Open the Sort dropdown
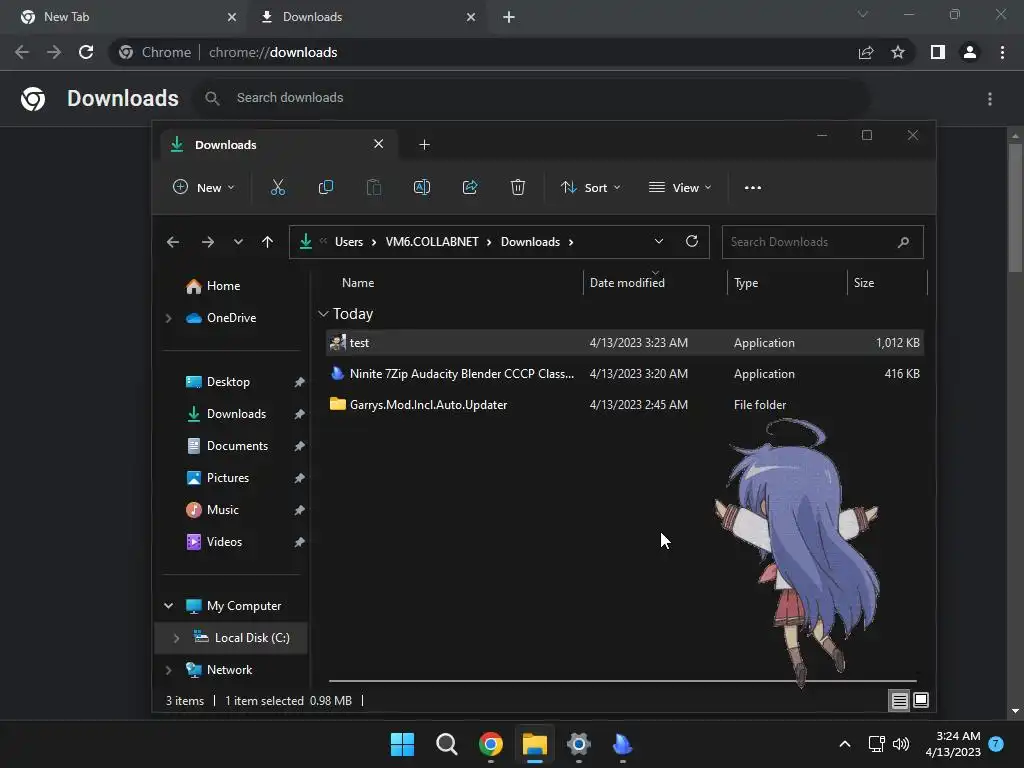Image resolution: width=1024 pixels, height=768 pixels. [590, 187]
